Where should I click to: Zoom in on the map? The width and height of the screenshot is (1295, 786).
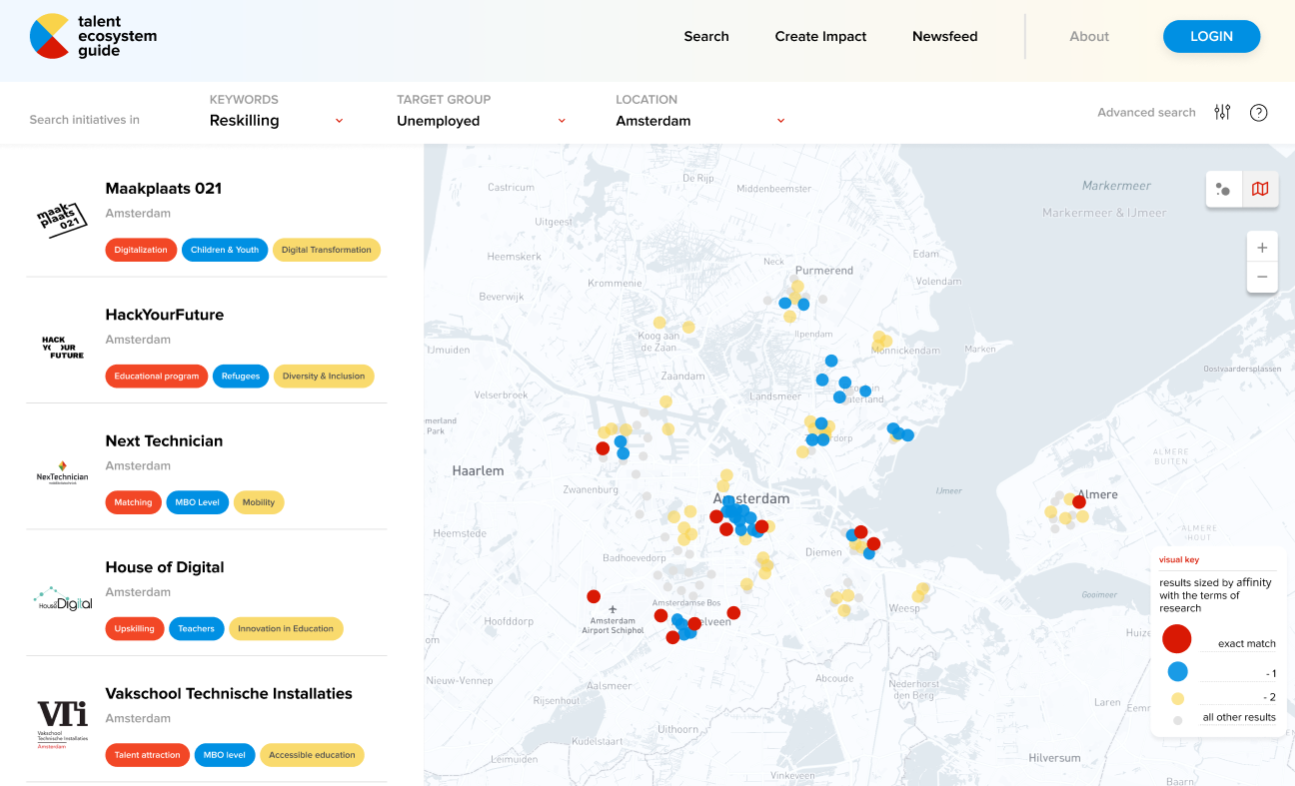click(x=1262, y=247)
